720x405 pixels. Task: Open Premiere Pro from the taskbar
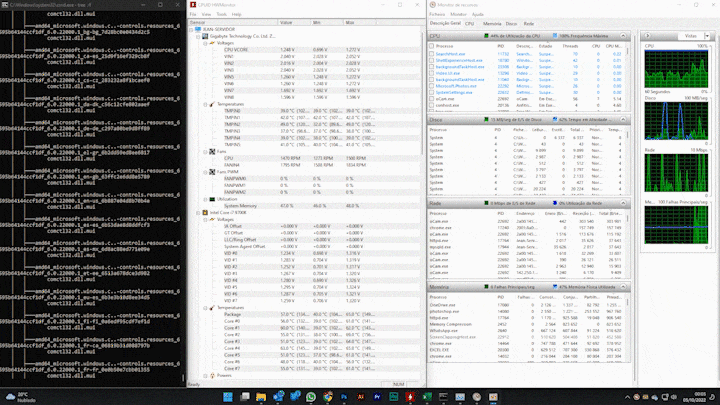click(377, 397)
